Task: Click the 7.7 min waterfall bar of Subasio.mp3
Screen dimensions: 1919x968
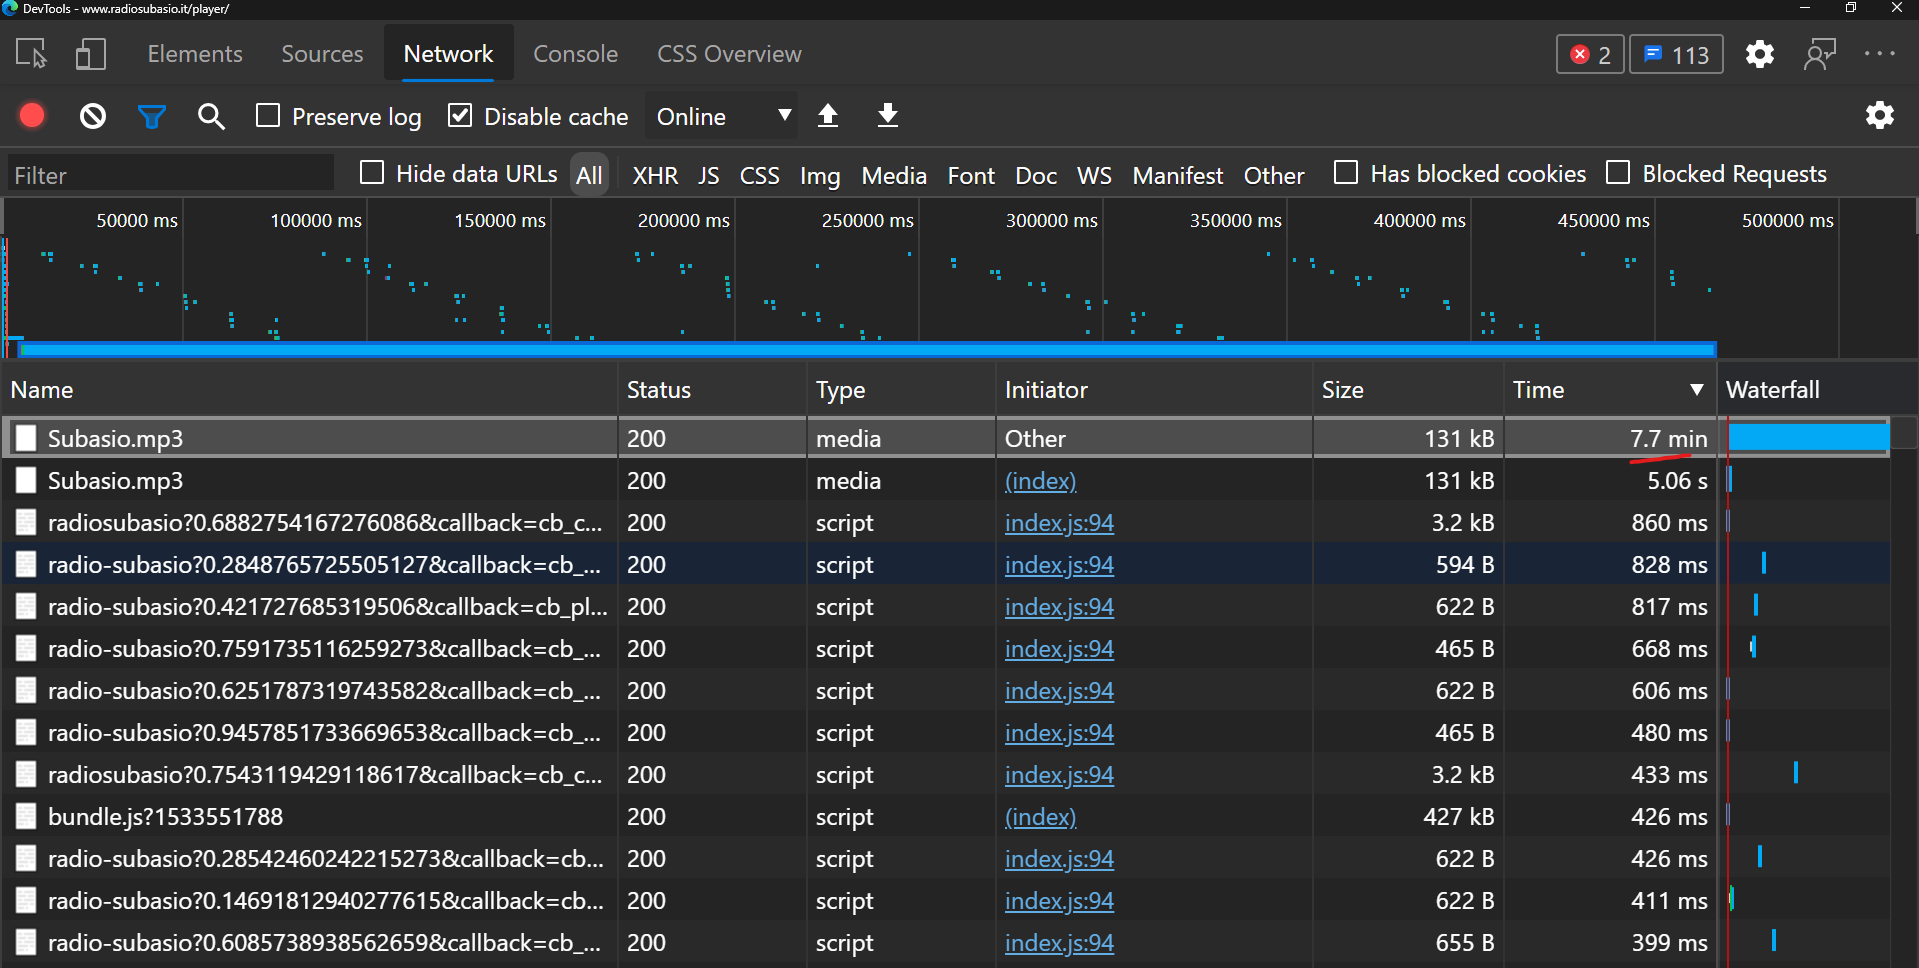Action: coord(1808,437)
